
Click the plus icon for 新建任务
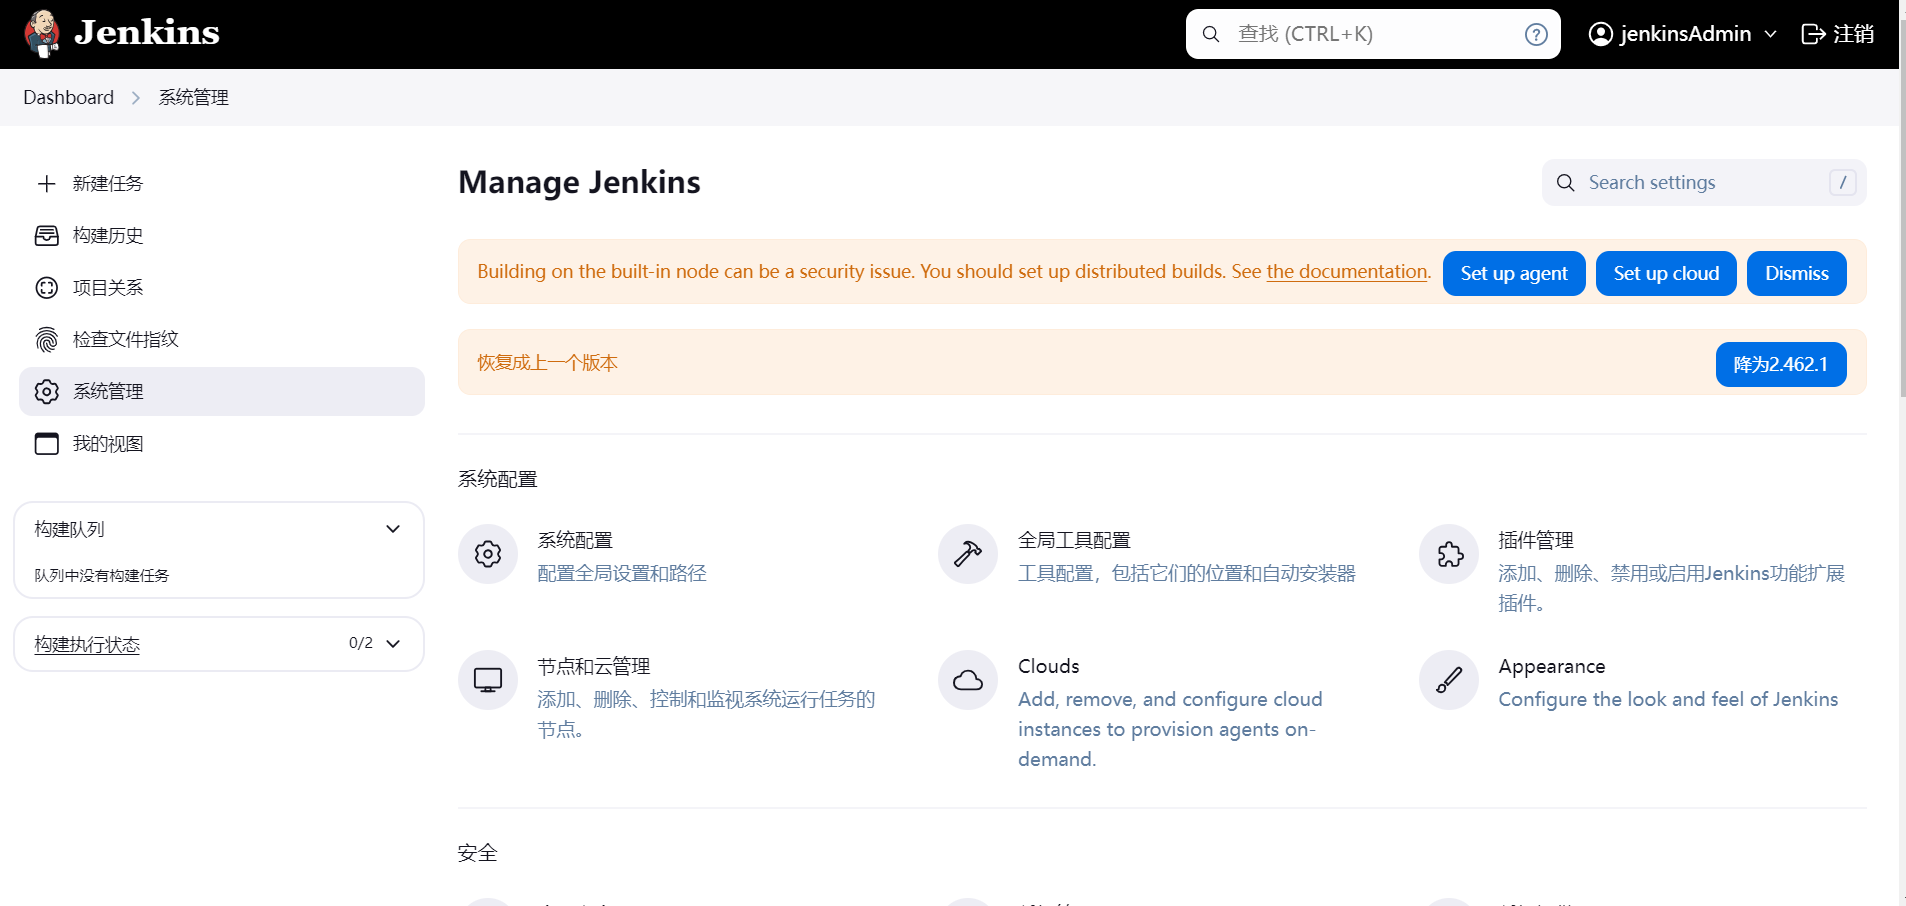(47, 183)
